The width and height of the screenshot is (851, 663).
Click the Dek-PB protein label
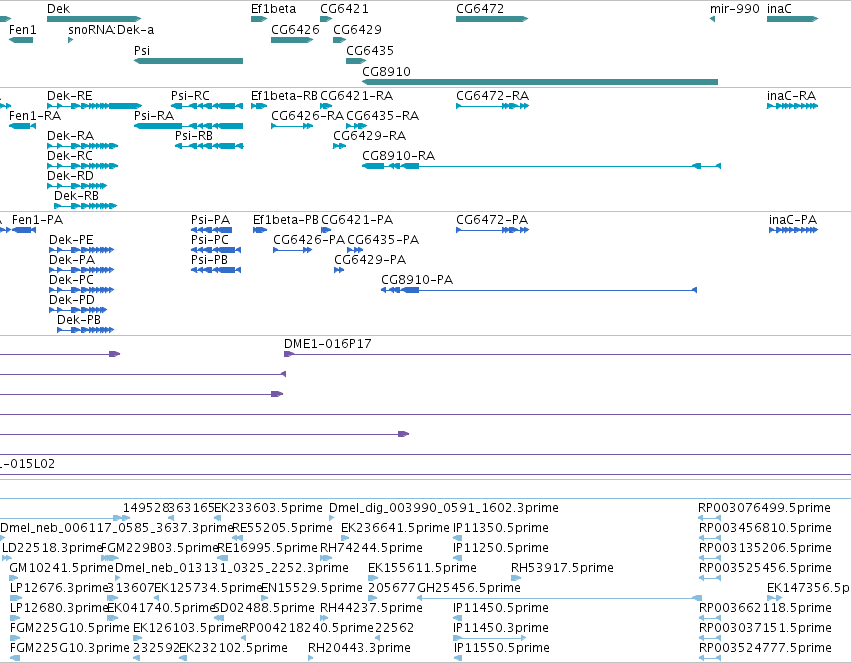(79, 320)
